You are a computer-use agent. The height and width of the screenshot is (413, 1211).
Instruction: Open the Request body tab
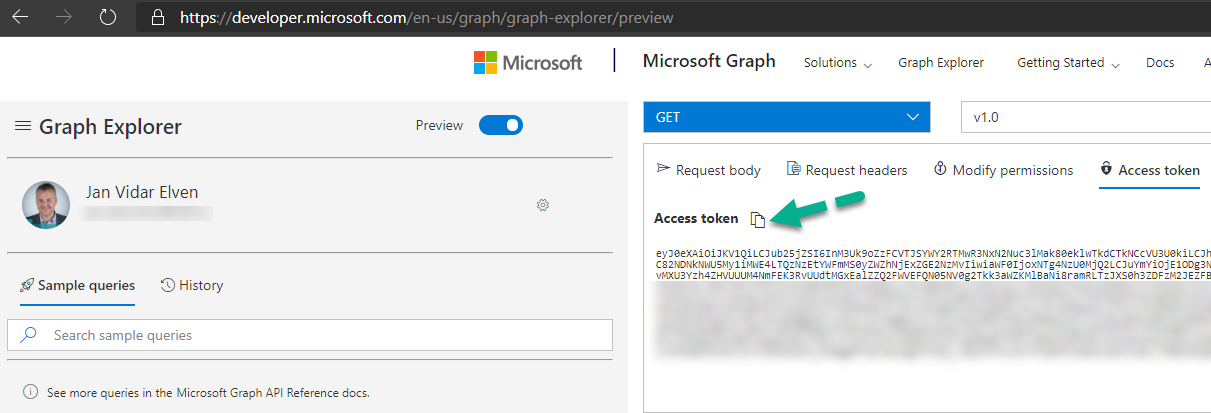point(708,170)
